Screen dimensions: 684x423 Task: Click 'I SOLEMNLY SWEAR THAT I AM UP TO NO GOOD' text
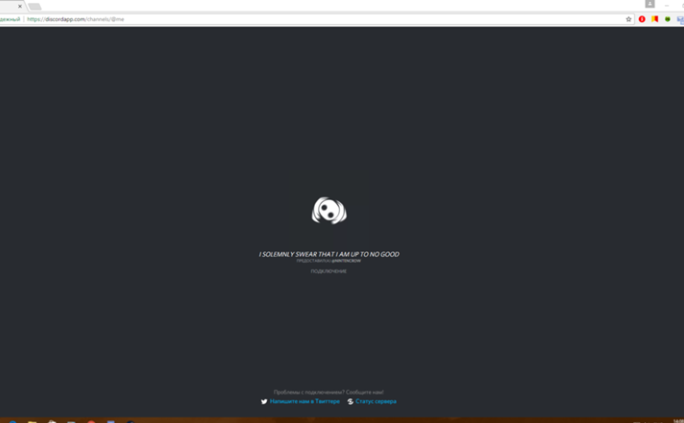click(x=329, y=254)
